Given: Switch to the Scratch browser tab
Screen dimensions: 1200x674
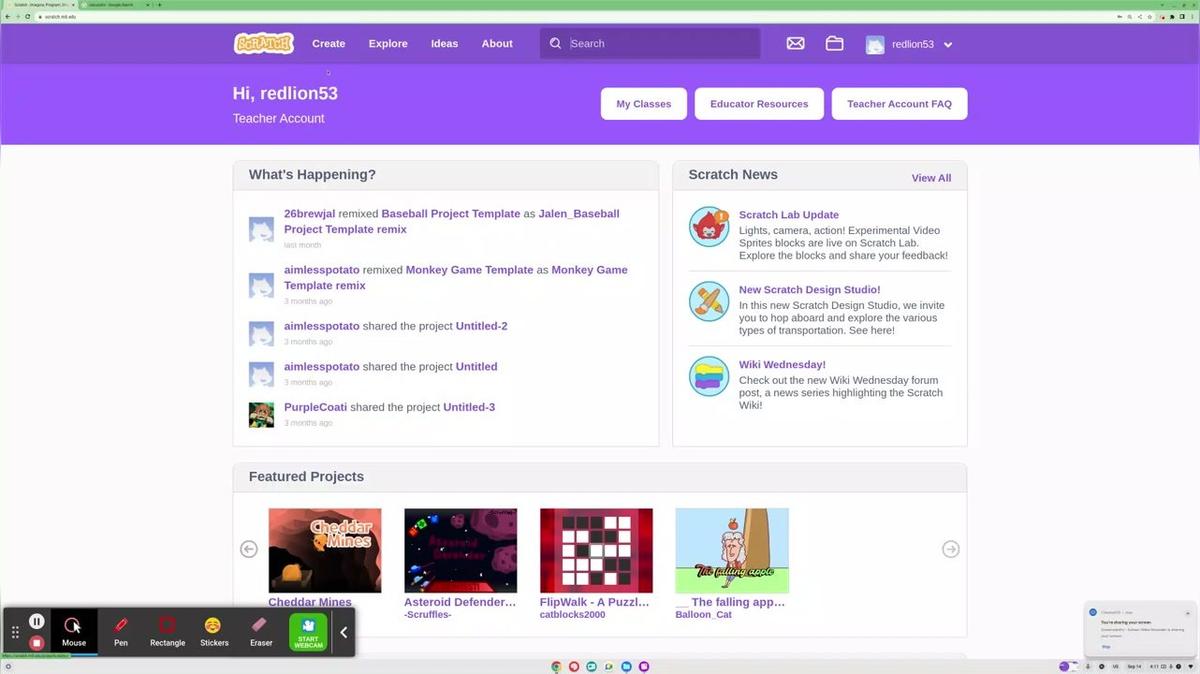Looking at the screenshot, I should pos(40,5).
